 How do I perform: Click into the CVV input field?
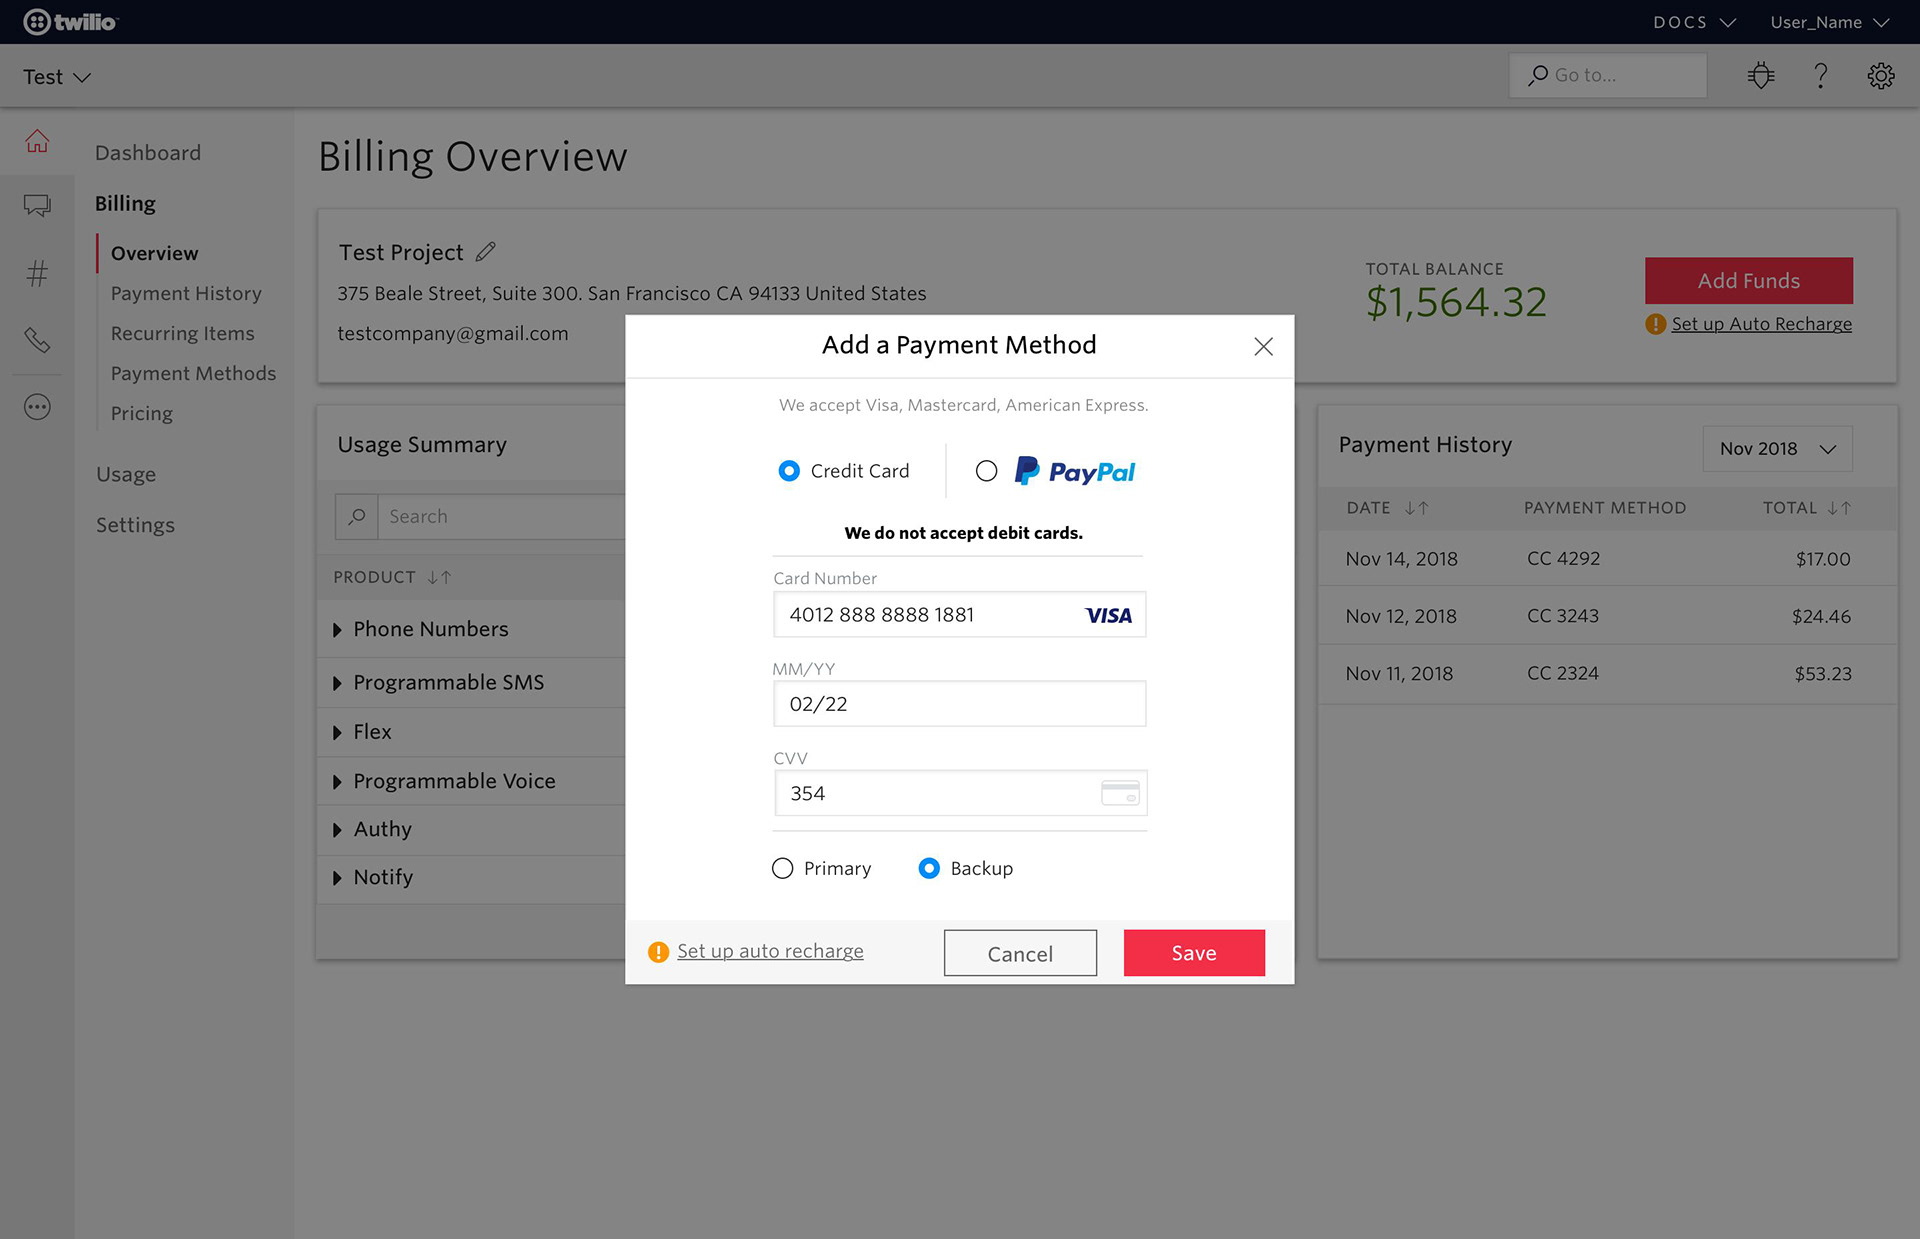(x=940, y=794)
